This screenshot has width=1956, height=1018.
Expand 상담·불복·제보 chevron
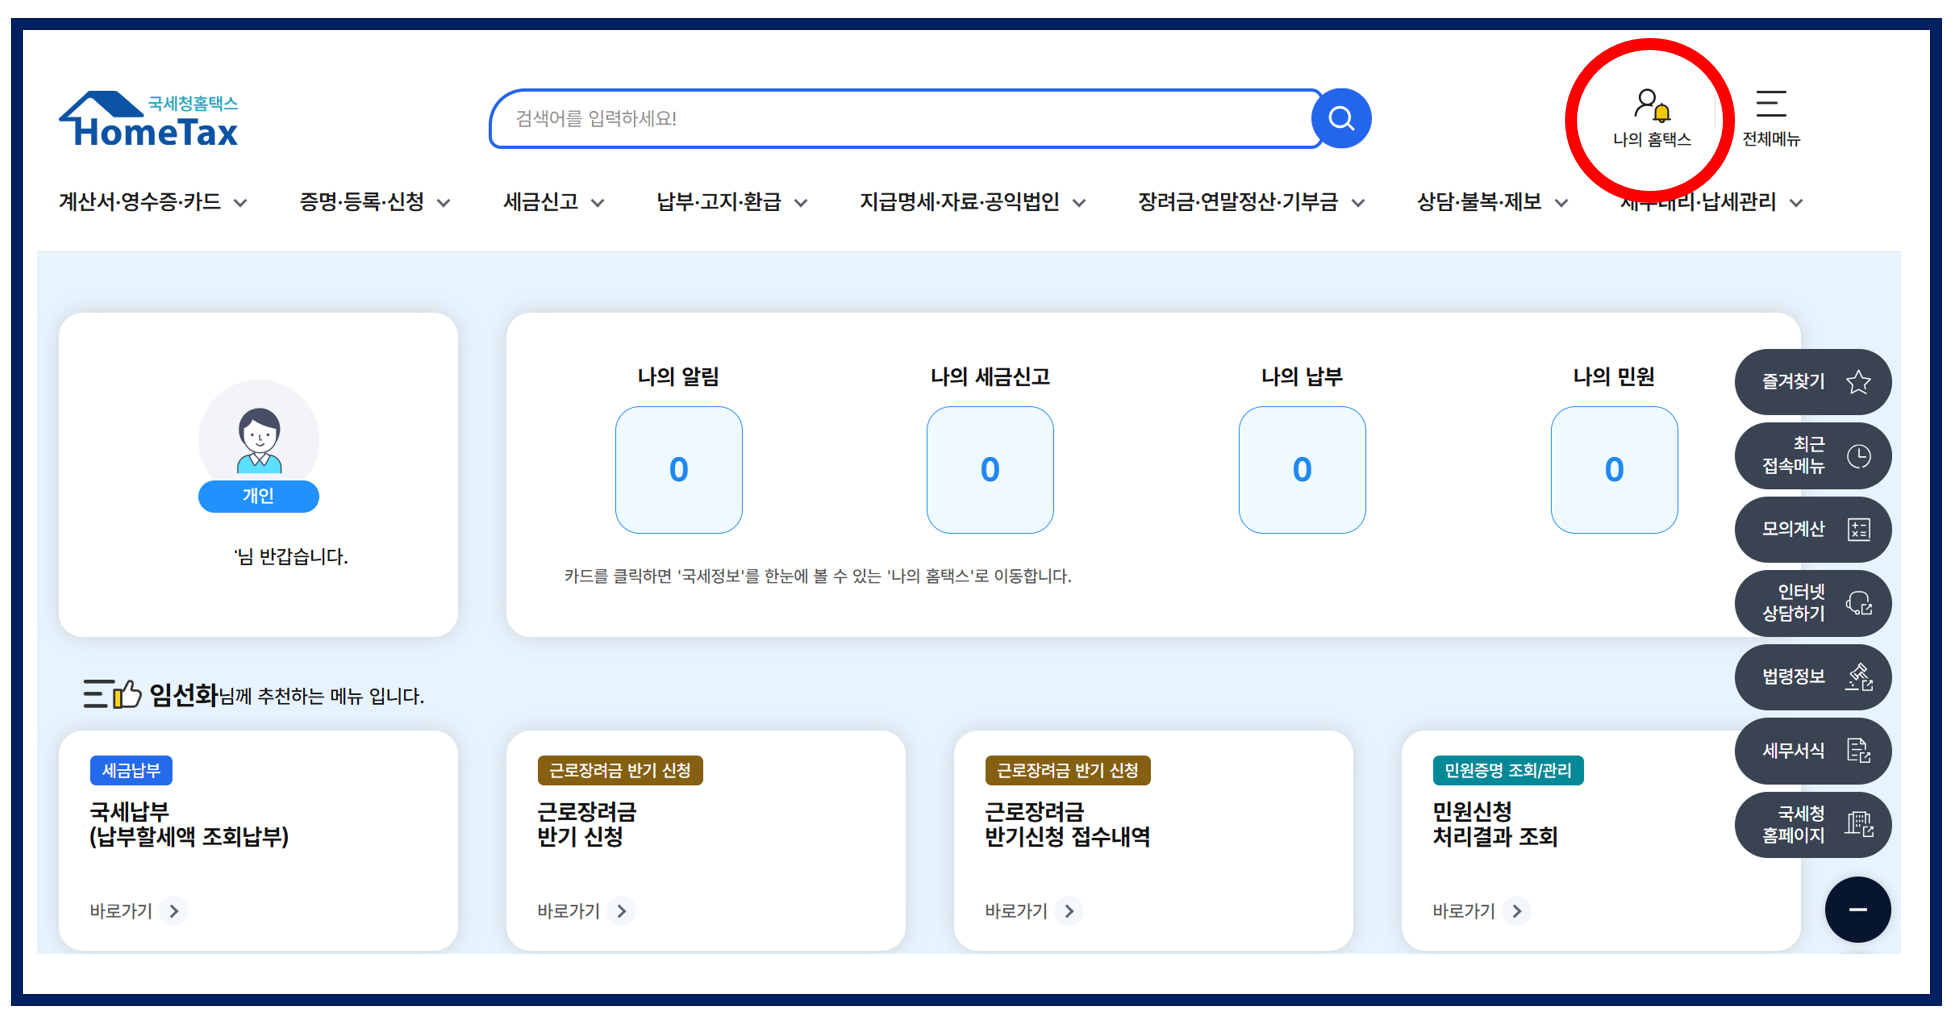(x=1562, y=203)
